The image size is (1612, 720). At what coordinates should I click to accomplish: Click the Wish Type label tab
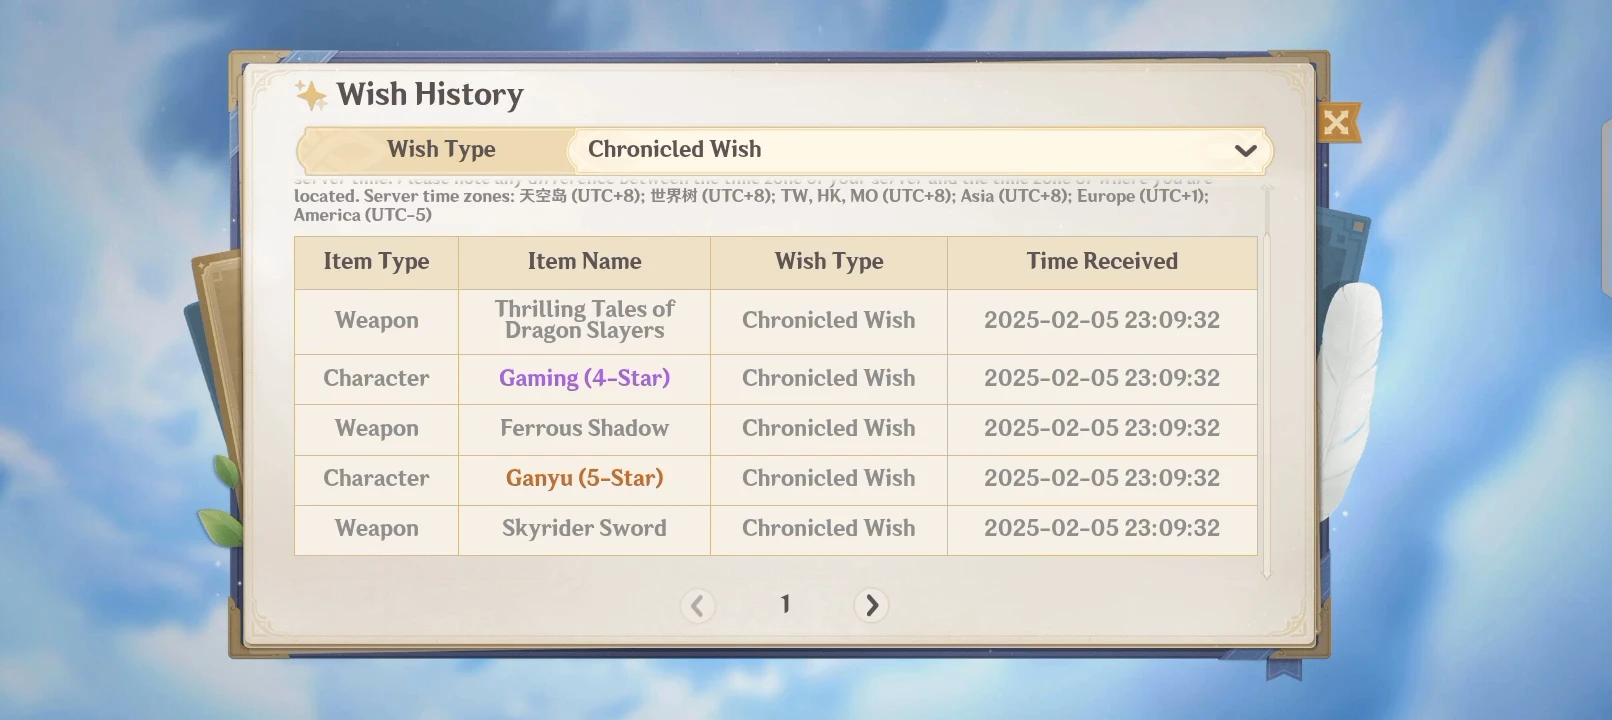tap(441, 149)
